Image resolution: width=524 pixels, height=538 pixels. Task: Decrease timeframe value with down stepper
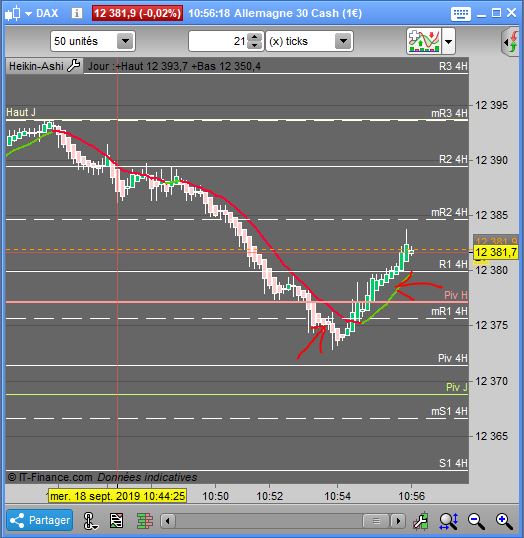255,46
